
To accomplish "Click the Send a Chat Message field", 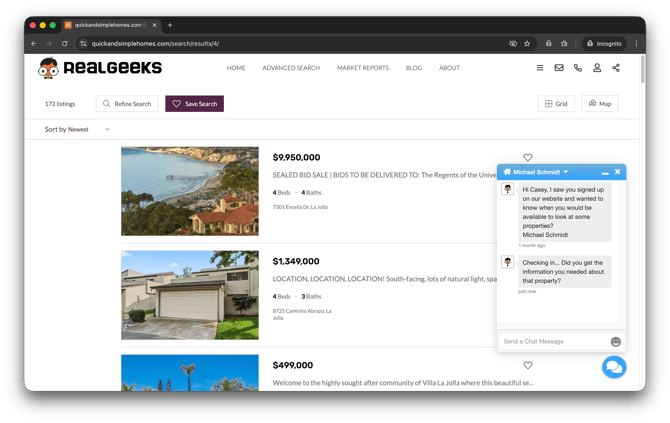I will click(555, 341).
